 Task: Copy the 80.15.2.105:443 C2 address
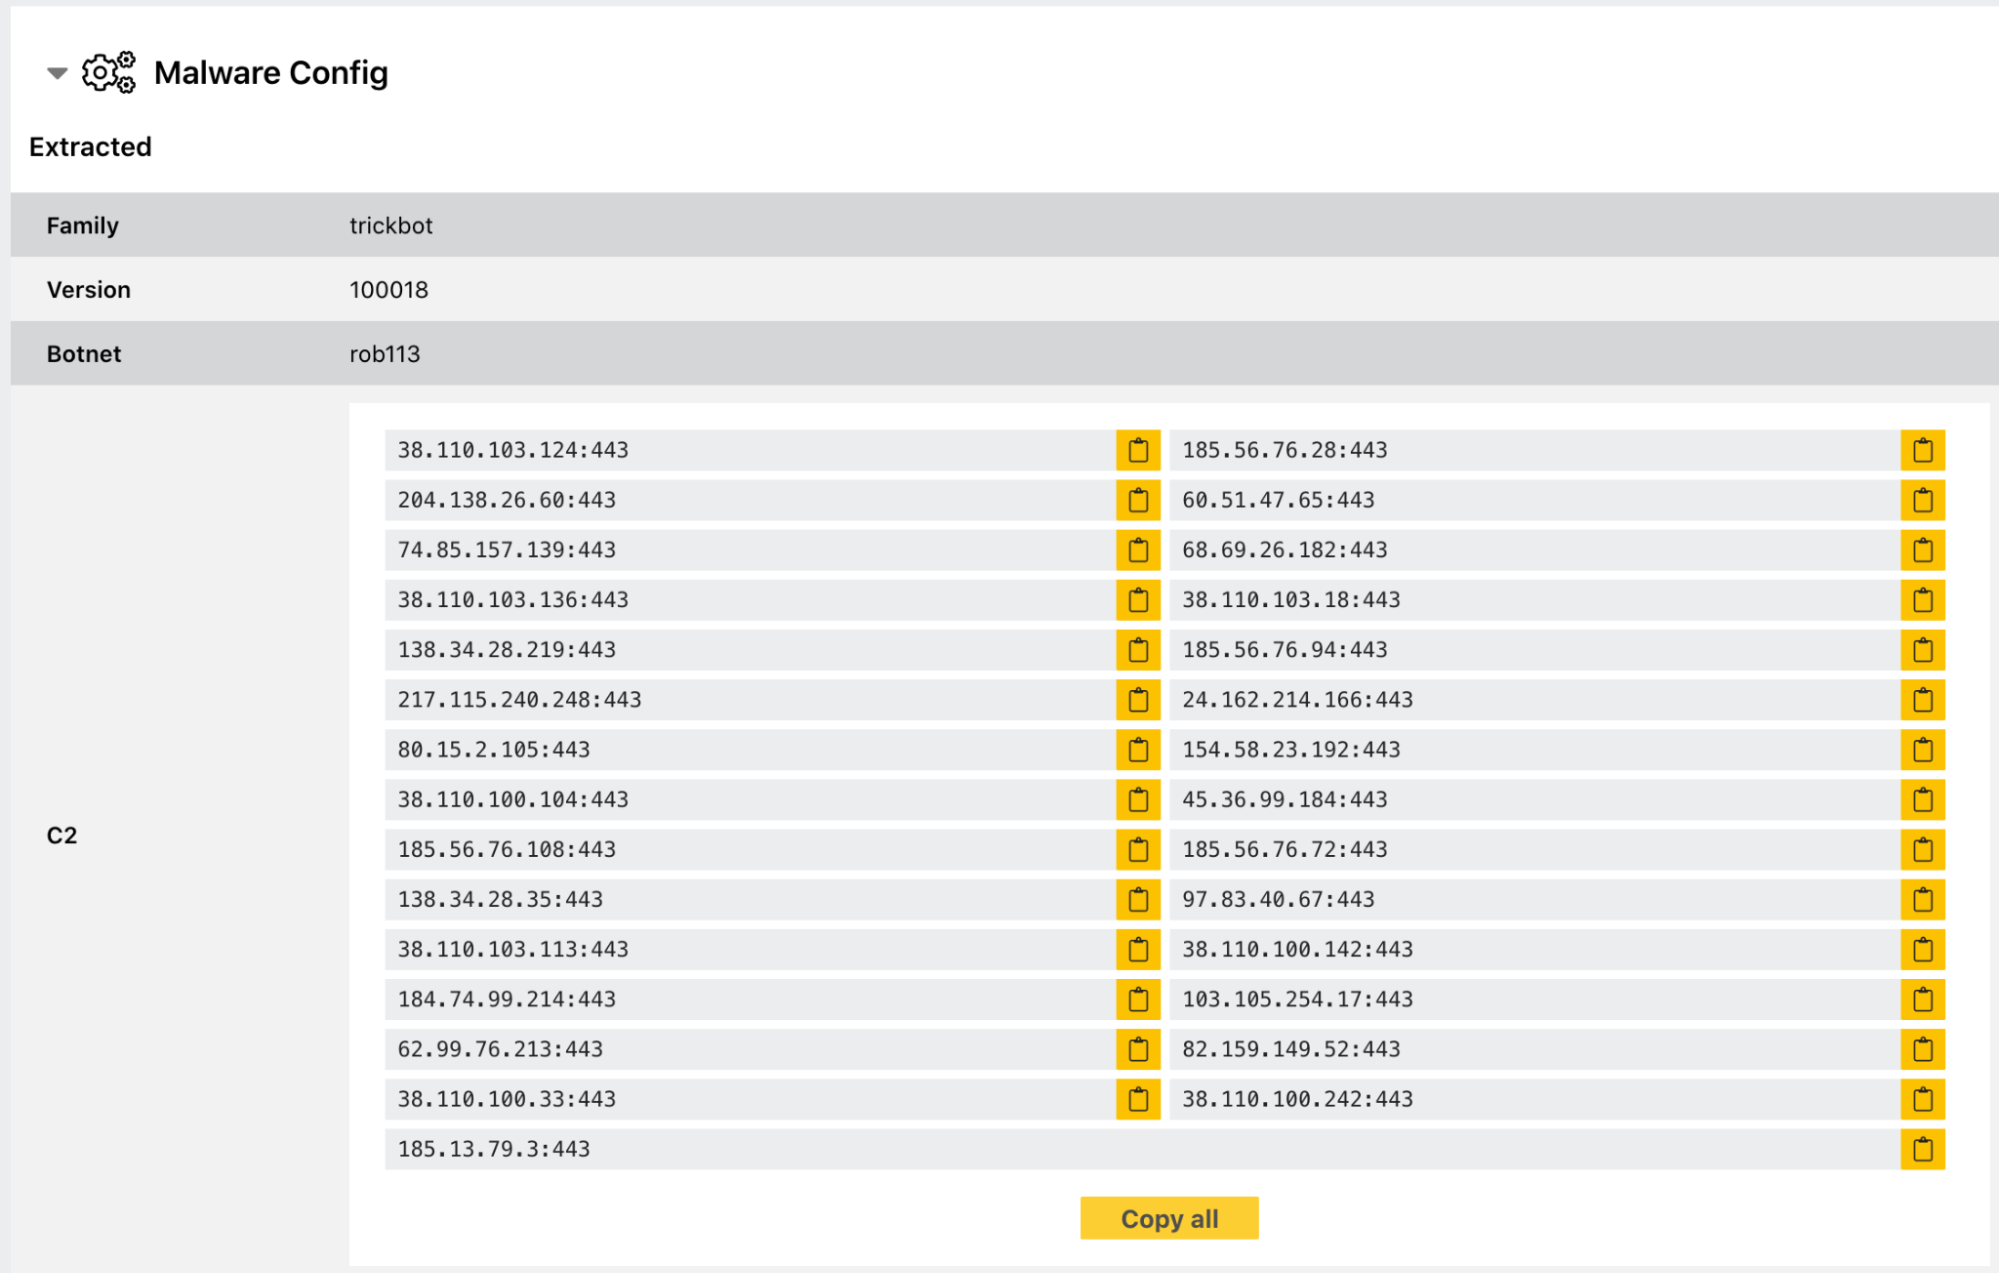click(x=1137, y=748)
